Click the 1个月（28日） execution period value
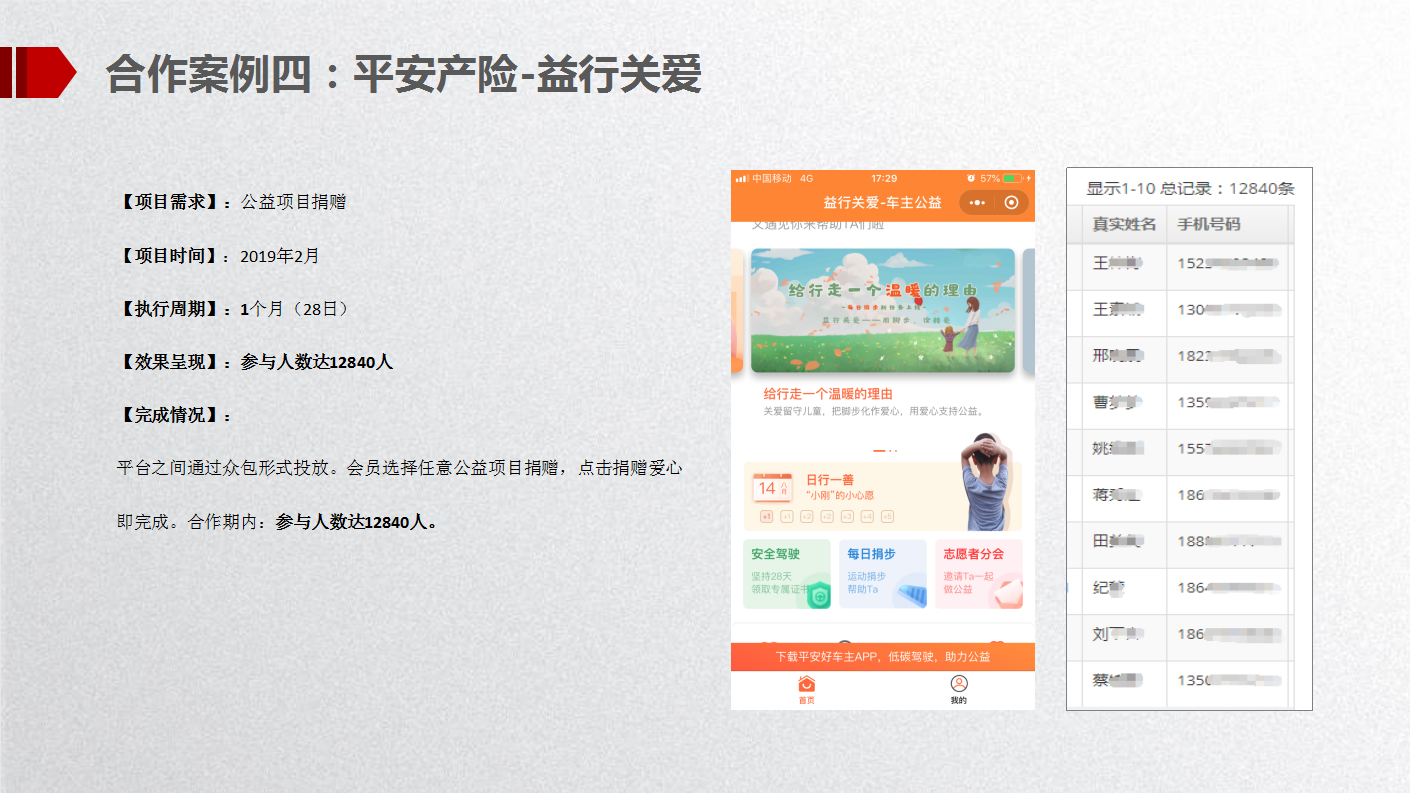This screenshot has height=793, width=1410. pos(295,309)
